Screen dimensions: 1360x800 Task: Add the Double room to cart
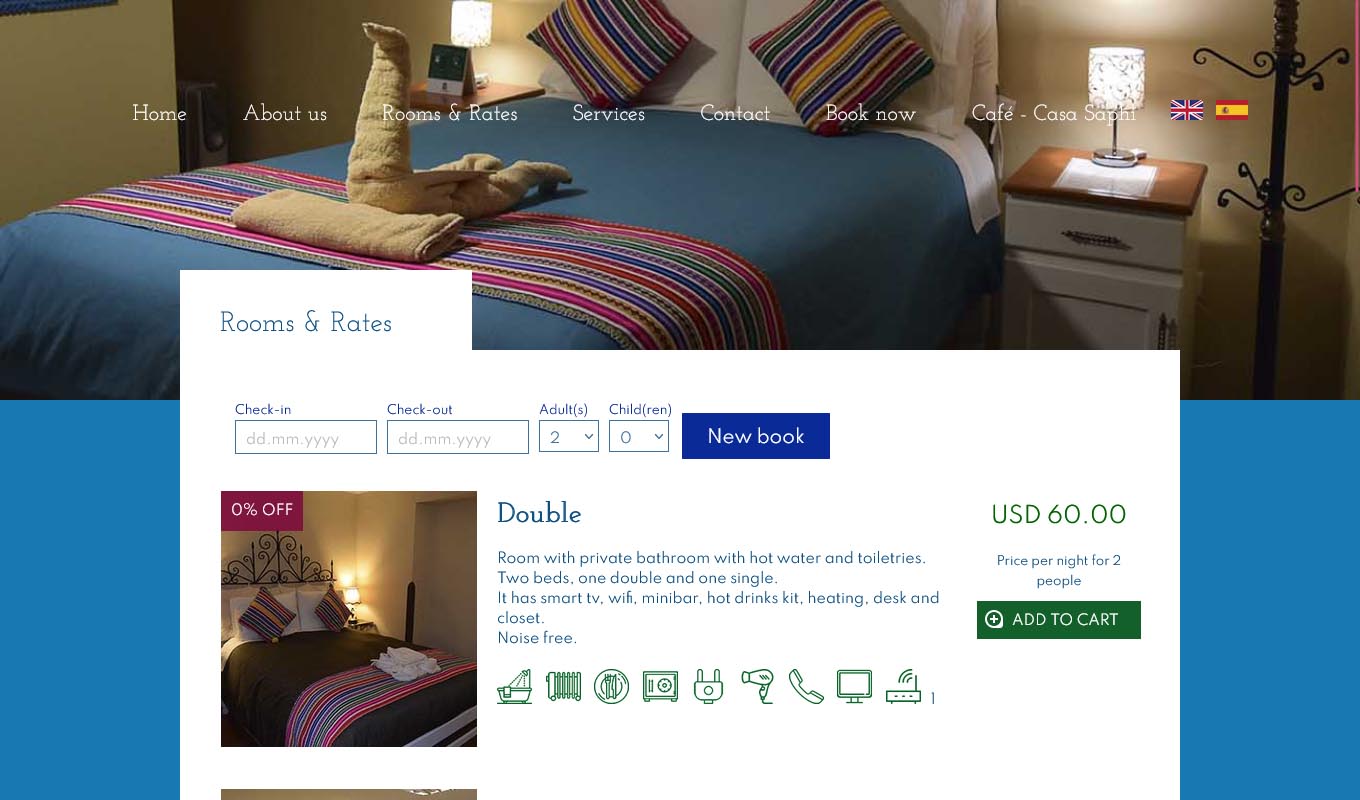(1059, 620)
